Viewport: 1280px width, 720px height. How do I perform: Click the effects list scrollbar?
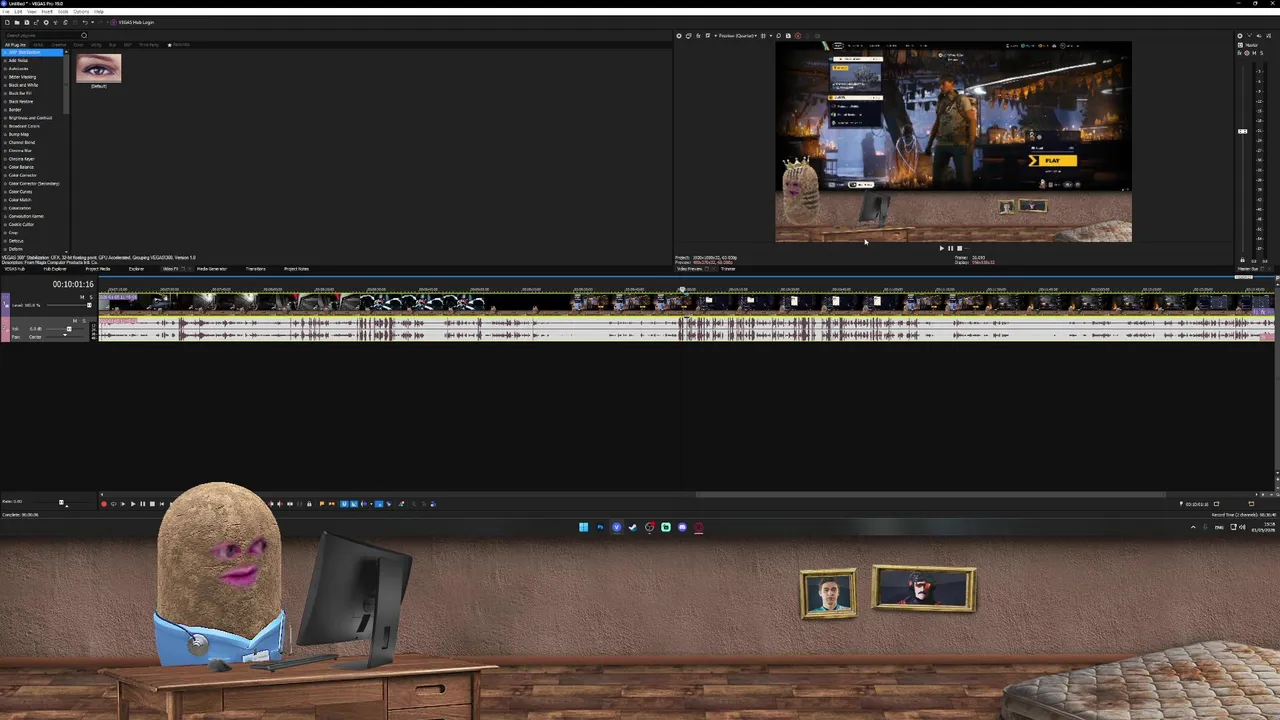(66, 84)
